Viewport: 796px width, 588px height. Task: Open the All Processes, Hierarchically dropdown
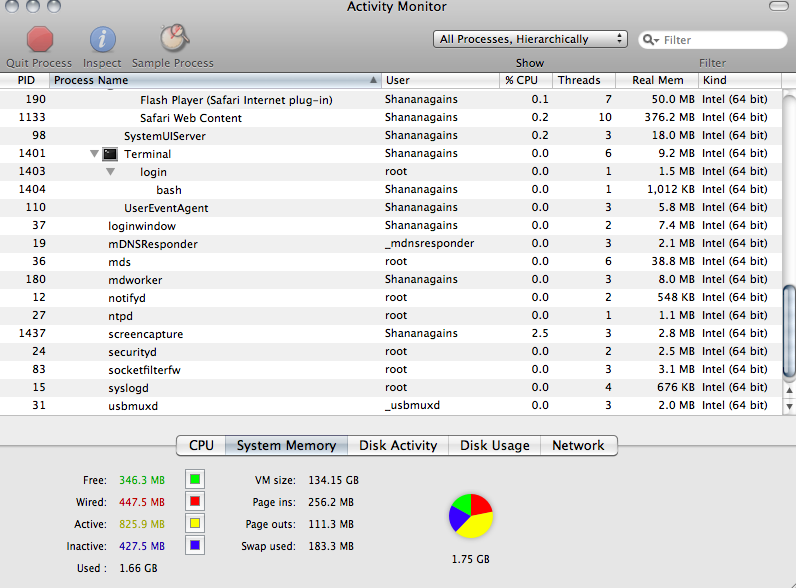pyautogui.click(x=530, y=39)
